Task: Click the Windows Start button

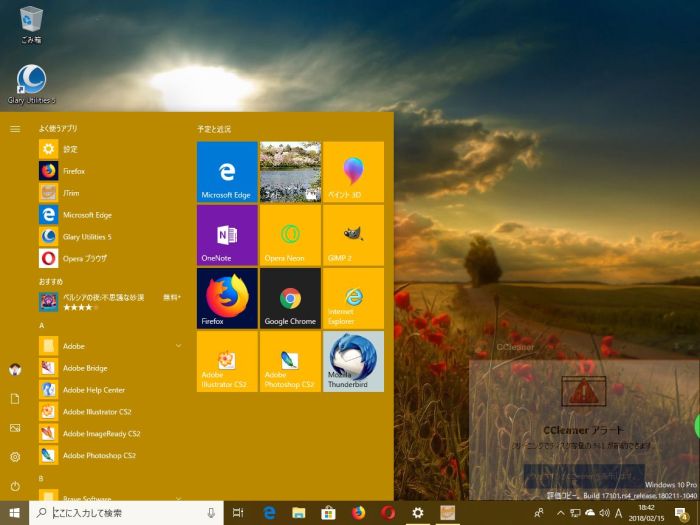Action: click(x=14, y=513)
